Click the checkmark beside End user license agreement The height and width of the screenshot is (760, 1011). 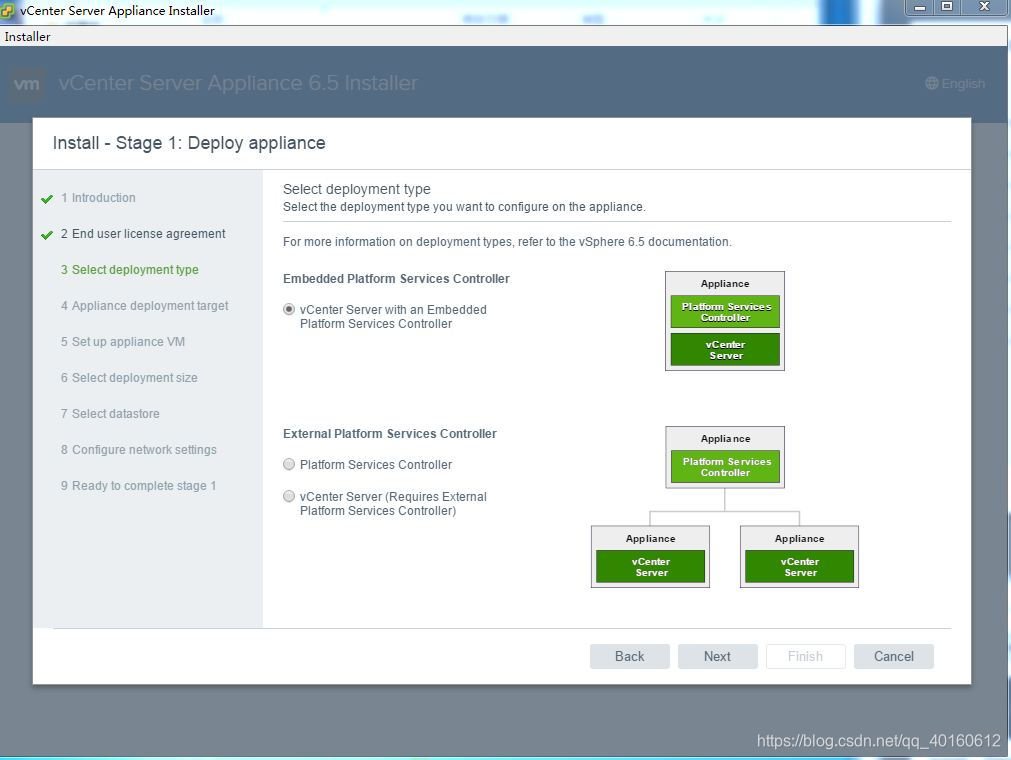pyautogui.click(x=46, y=235)
